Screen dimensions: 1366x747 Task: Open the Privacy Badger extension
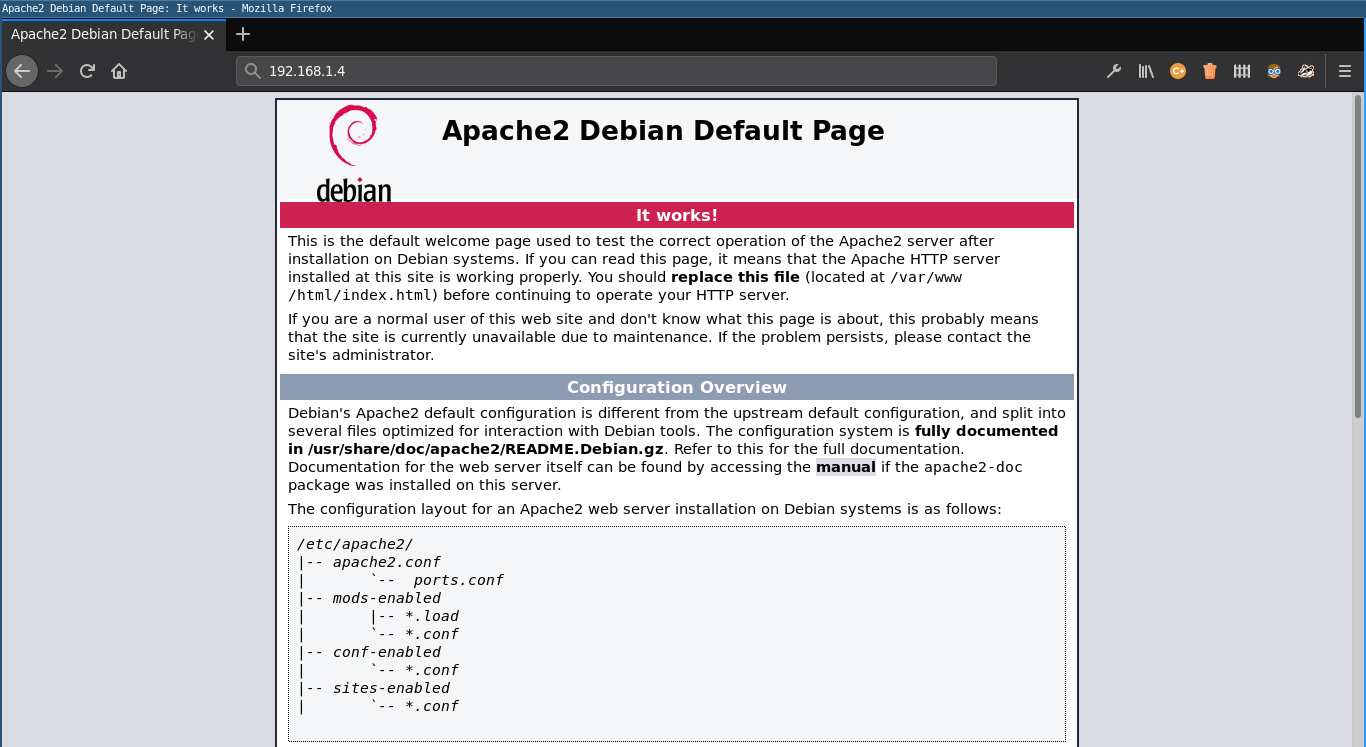(1306, 71)
